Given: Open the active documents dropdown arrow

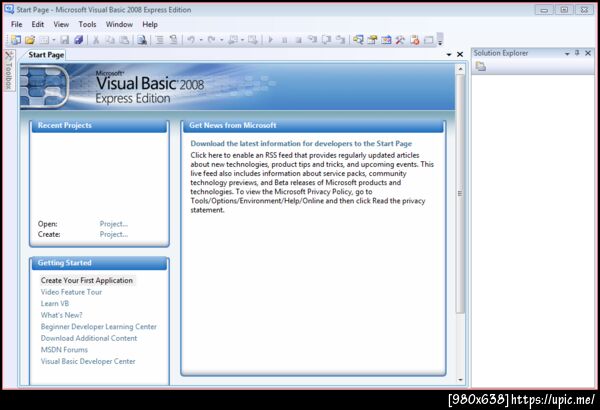Looking at the screenshot, I should click(x=449, y=55).
